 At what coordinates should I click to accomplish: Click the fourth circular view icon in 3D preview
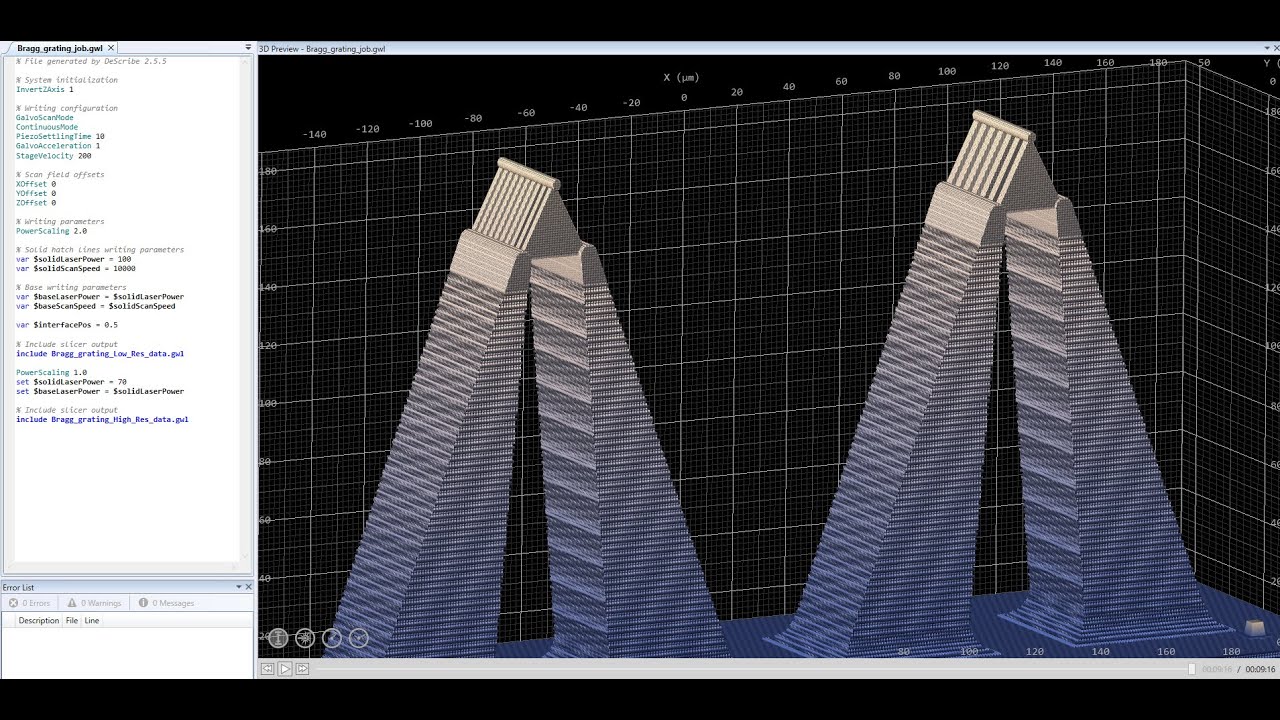click(x=359, y=638)
